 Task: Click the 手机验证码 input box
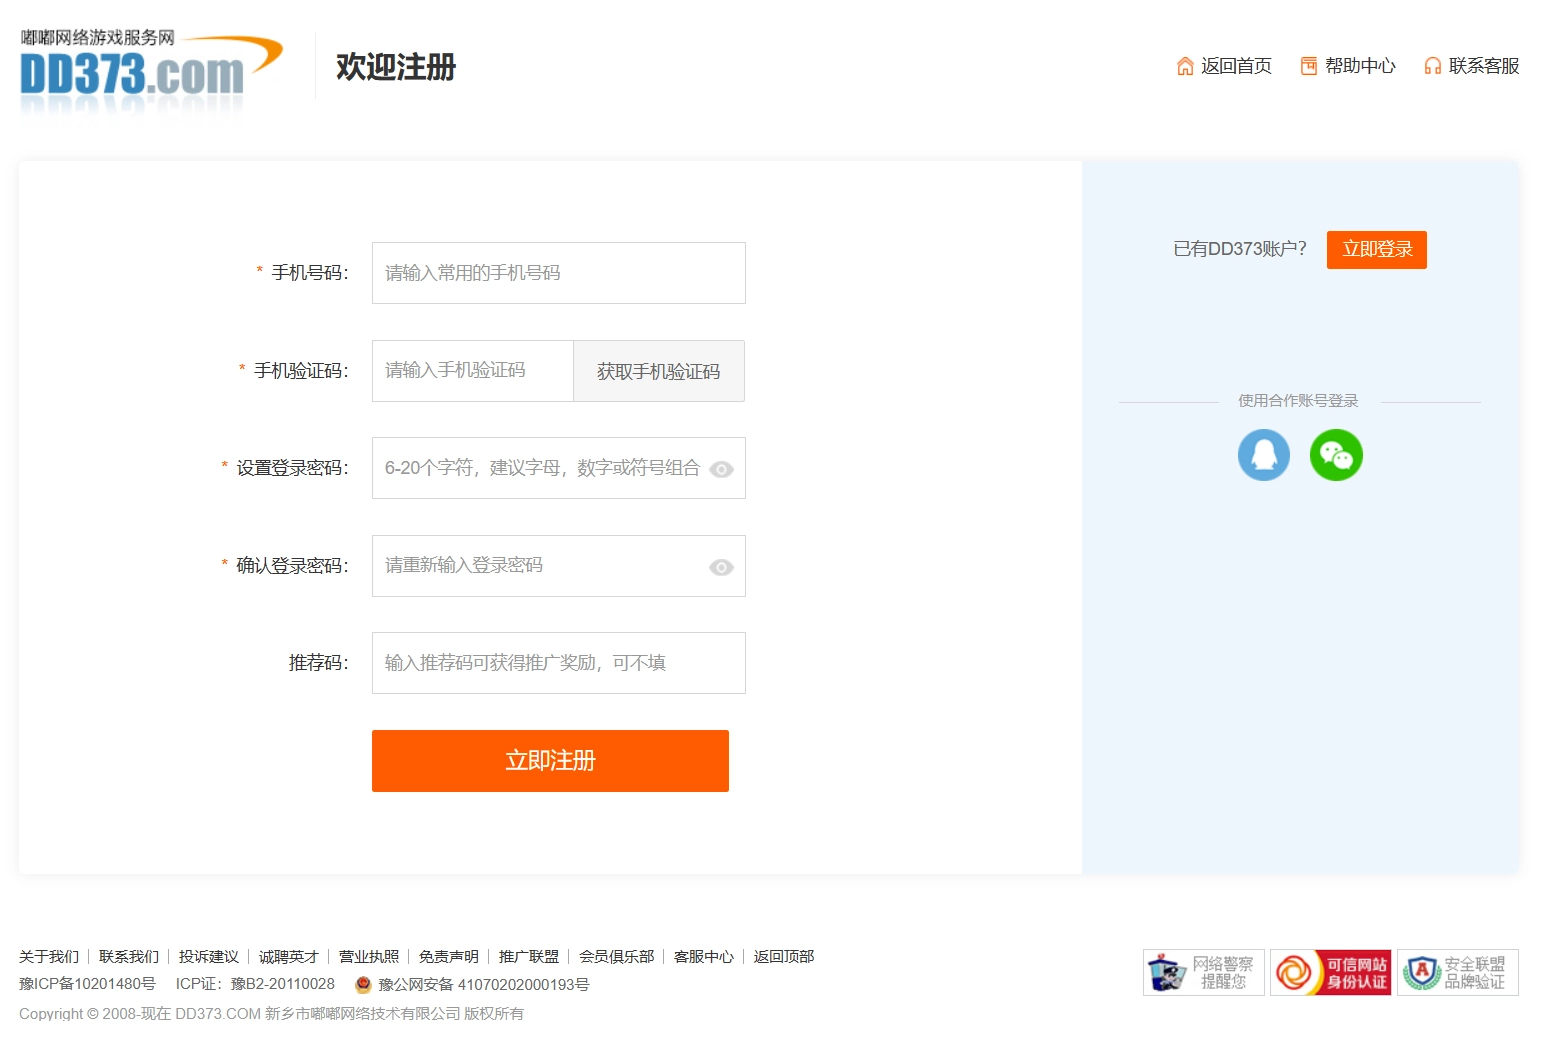[472, 371]
